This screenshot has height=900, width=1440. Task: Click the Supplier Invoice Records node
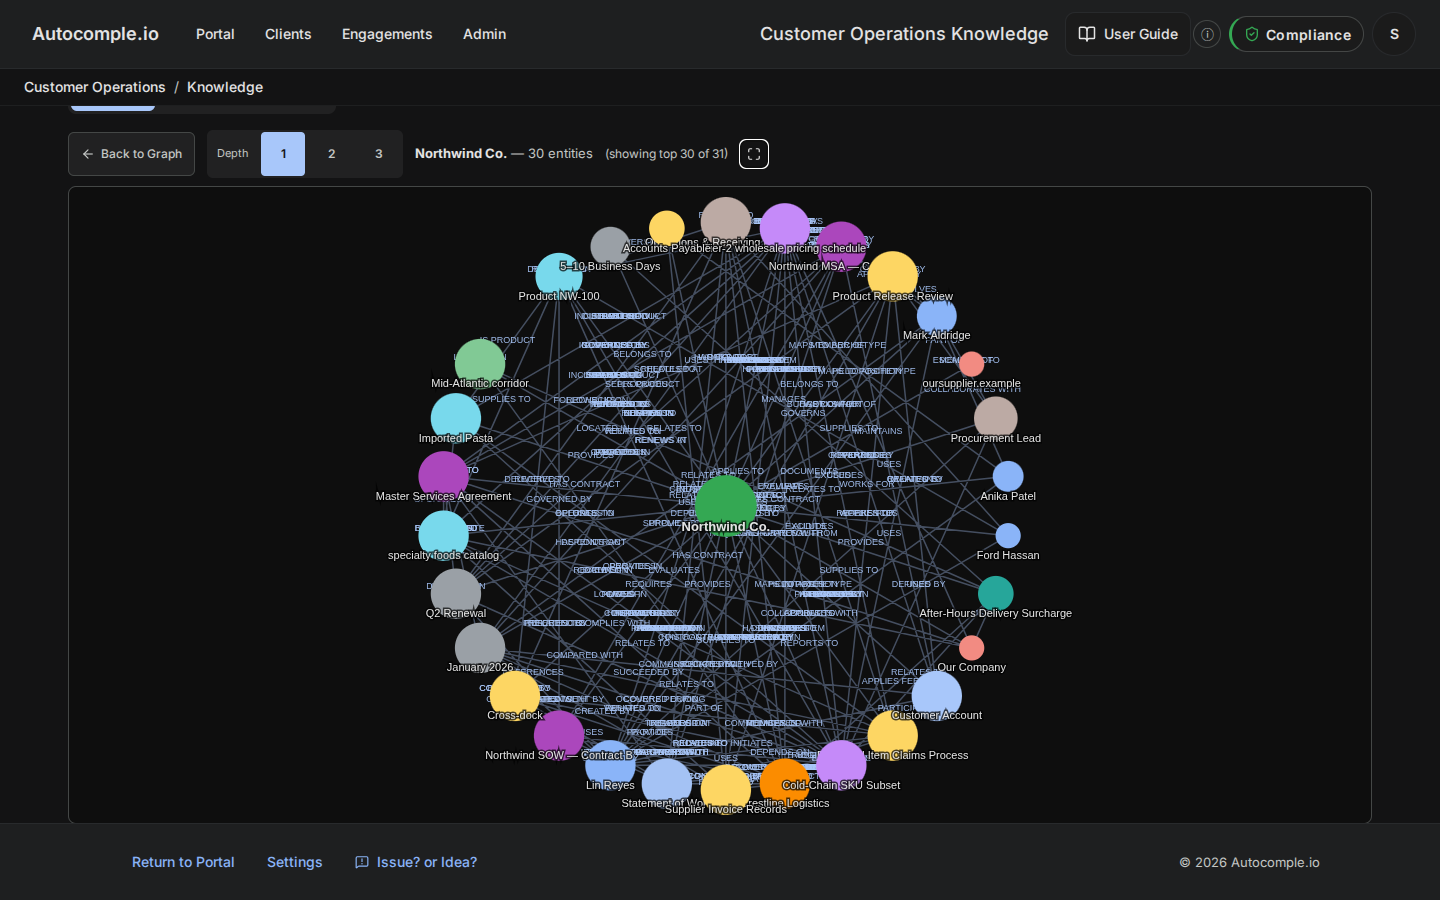[x=726, y=789]
